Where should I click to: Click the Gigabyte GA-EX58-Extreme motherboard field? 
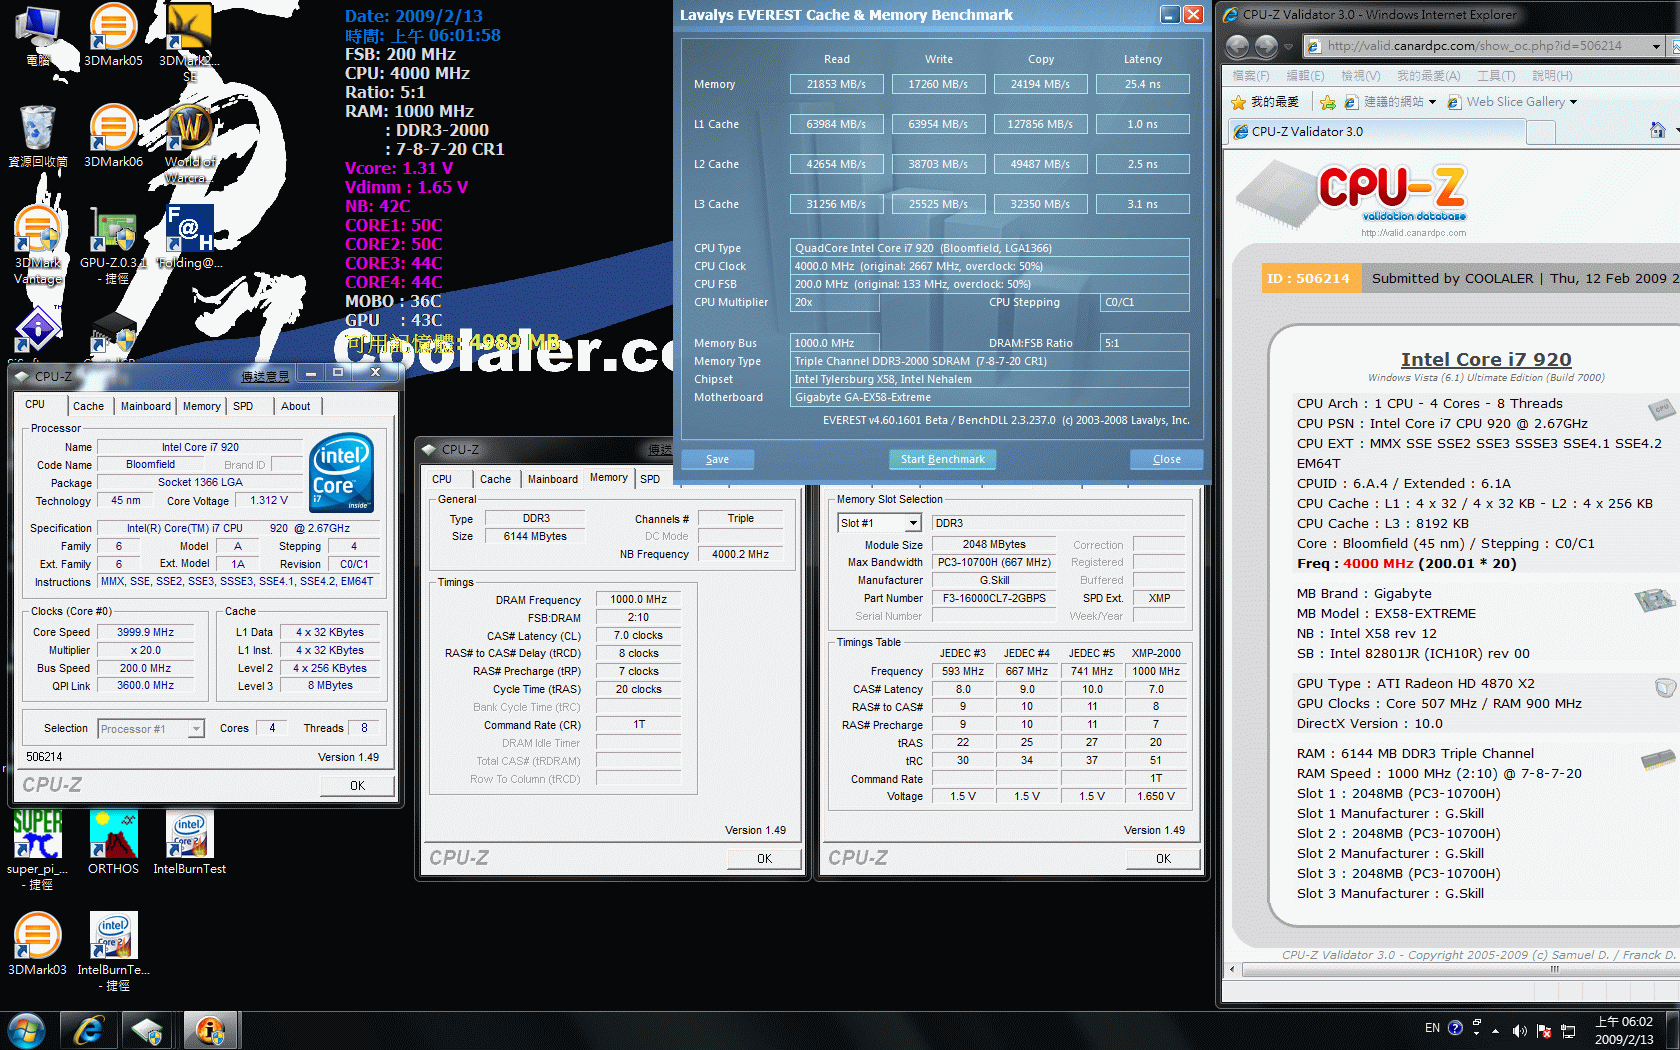point(990,397)
